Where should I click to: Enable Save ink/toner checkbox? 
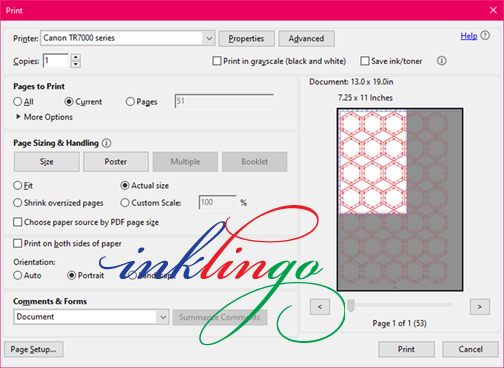(x=365, y=61)
